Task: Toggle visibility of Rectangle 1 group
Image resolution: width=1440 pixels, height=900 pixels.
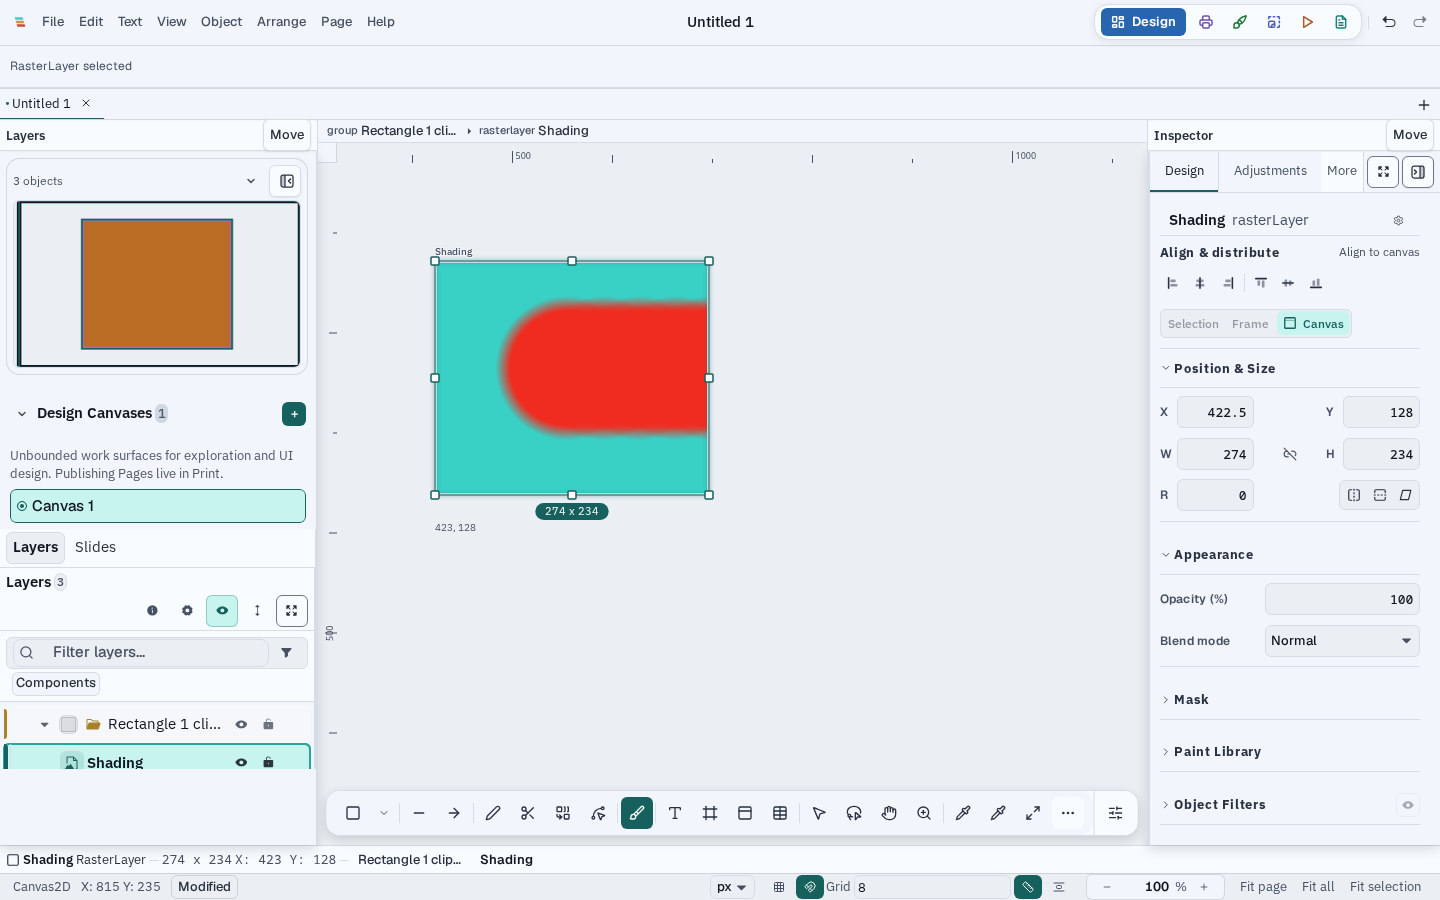Action: tap(241, 724)
